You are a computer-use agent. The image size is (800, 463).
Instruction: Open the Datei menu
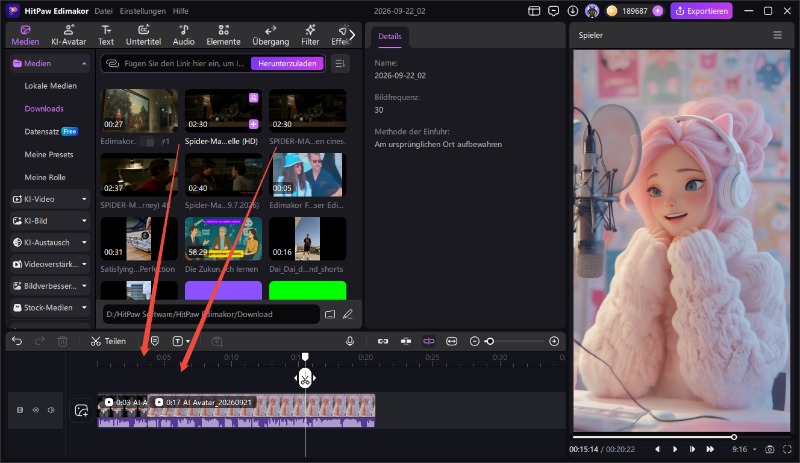(104, 11)
